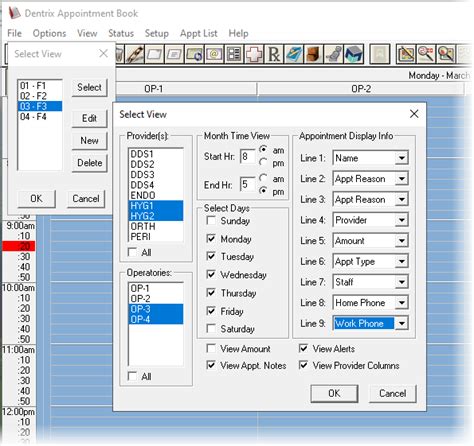474x446 pixels.
Task: Open the Help menu
Action: point(238,33)
